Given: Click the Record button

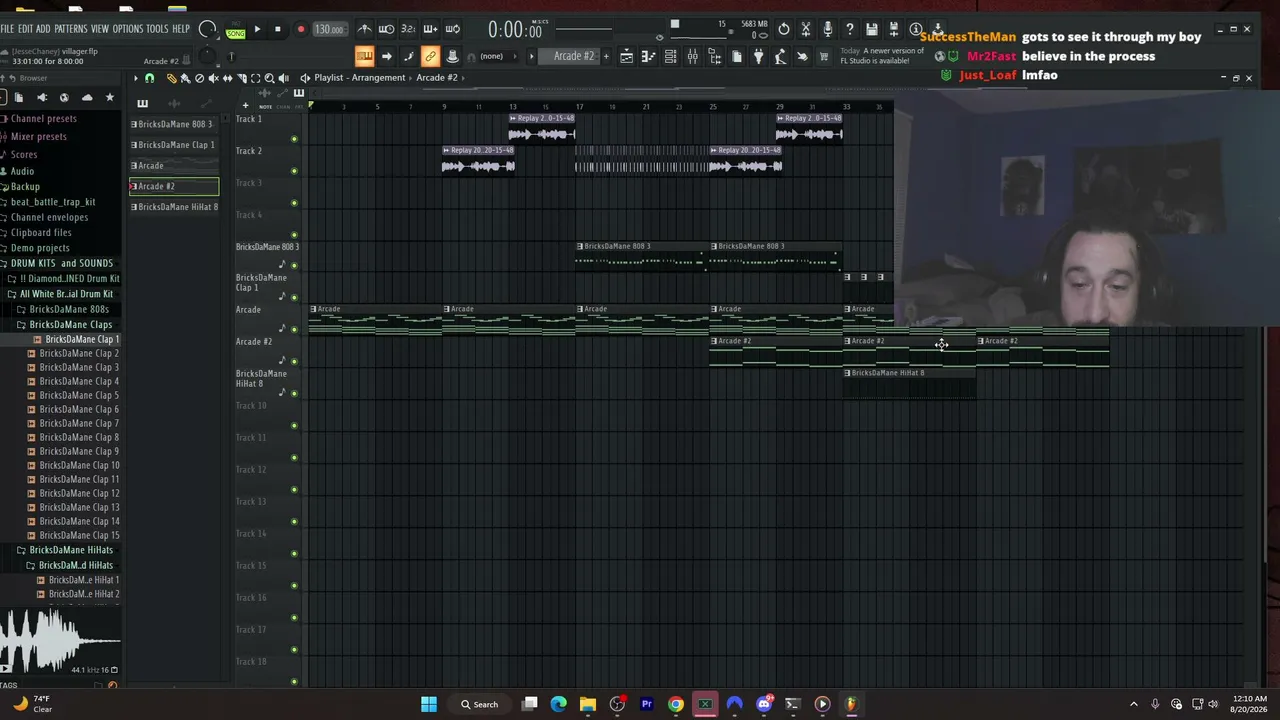Looking at the screenshot, I should click(300, 29).
